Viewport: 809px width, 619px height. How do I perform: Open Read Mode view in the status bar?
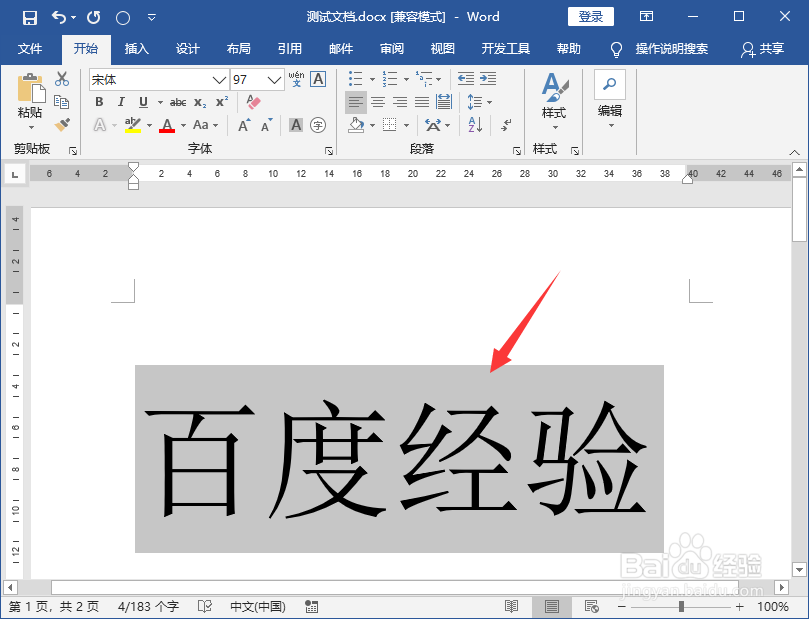[x=511, y=606]
